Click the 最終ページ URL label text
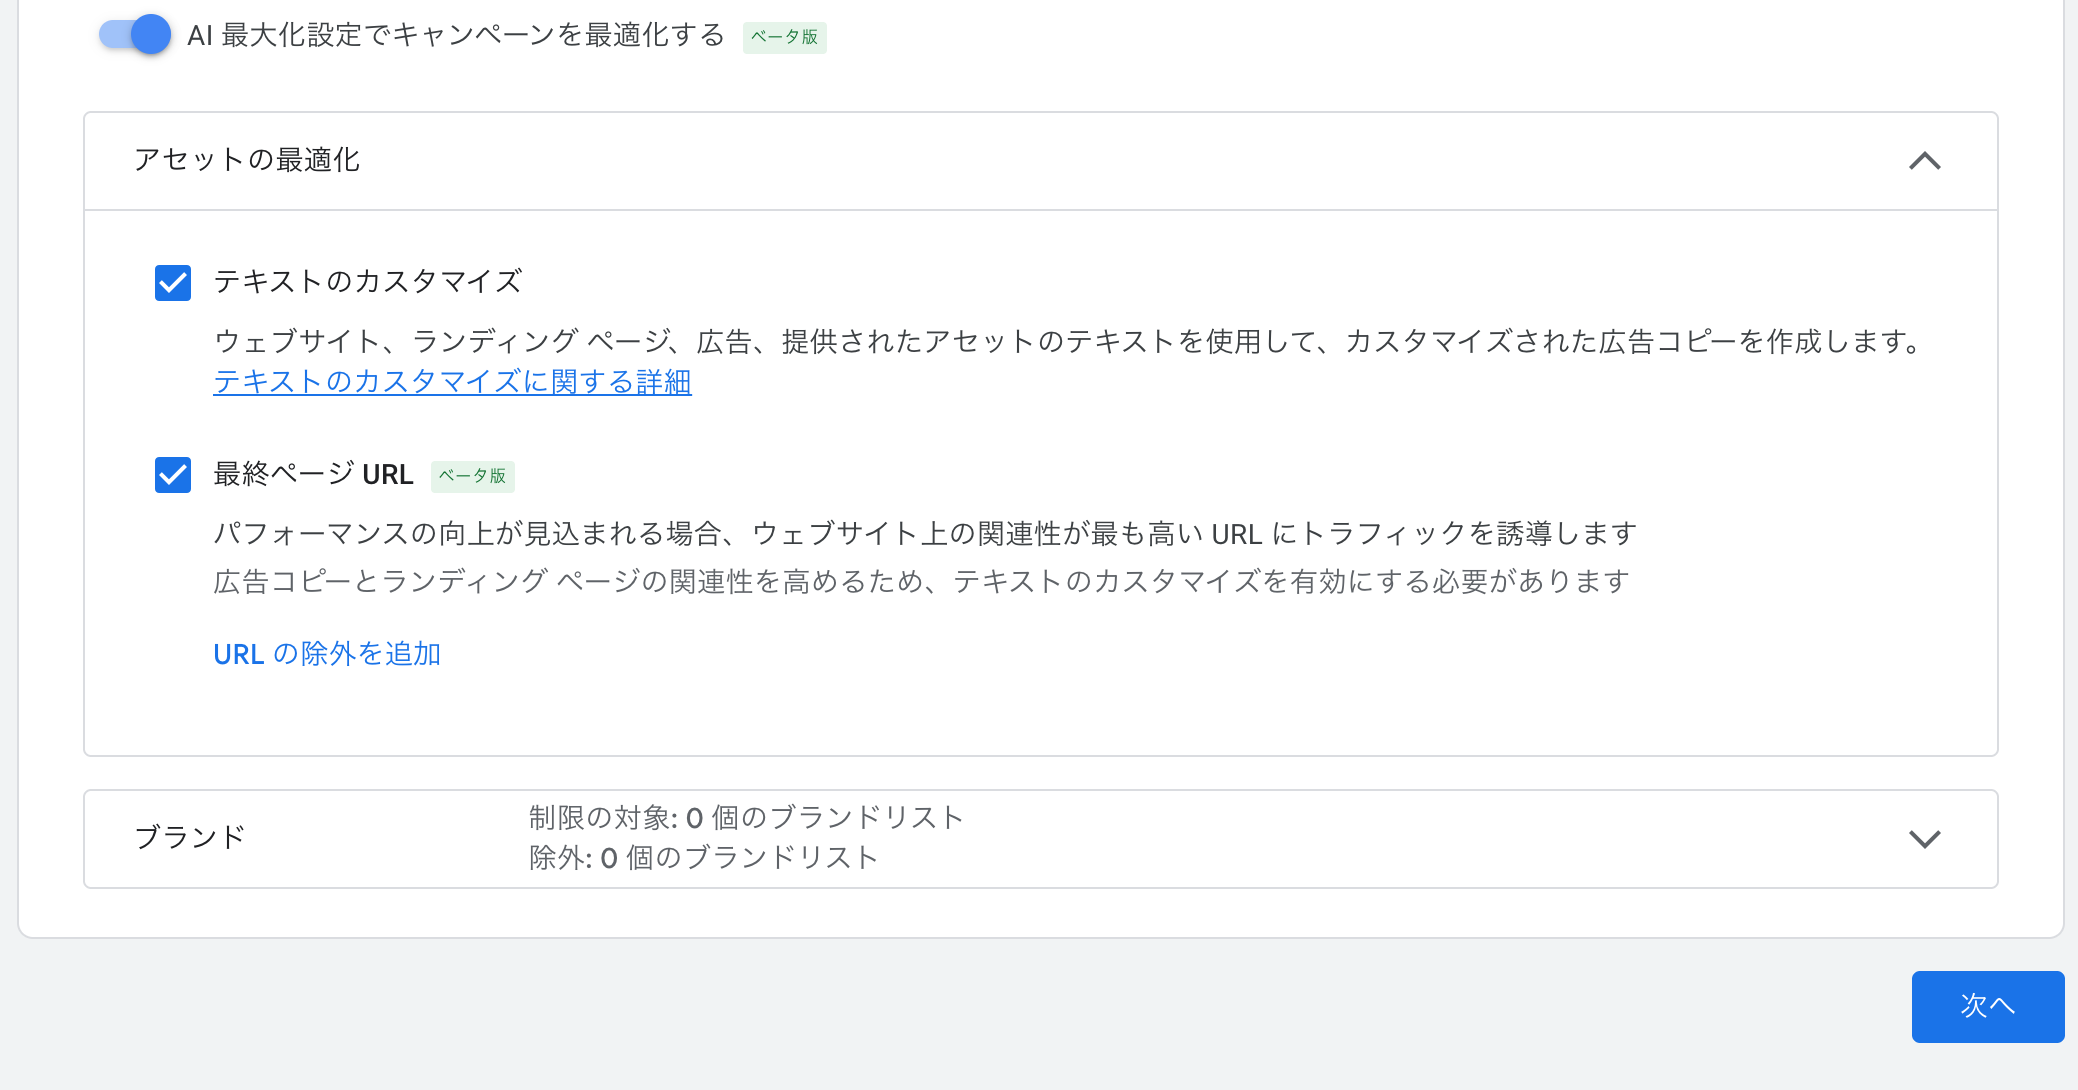Screen dimensions: 2078x1090 click(313, 474)
